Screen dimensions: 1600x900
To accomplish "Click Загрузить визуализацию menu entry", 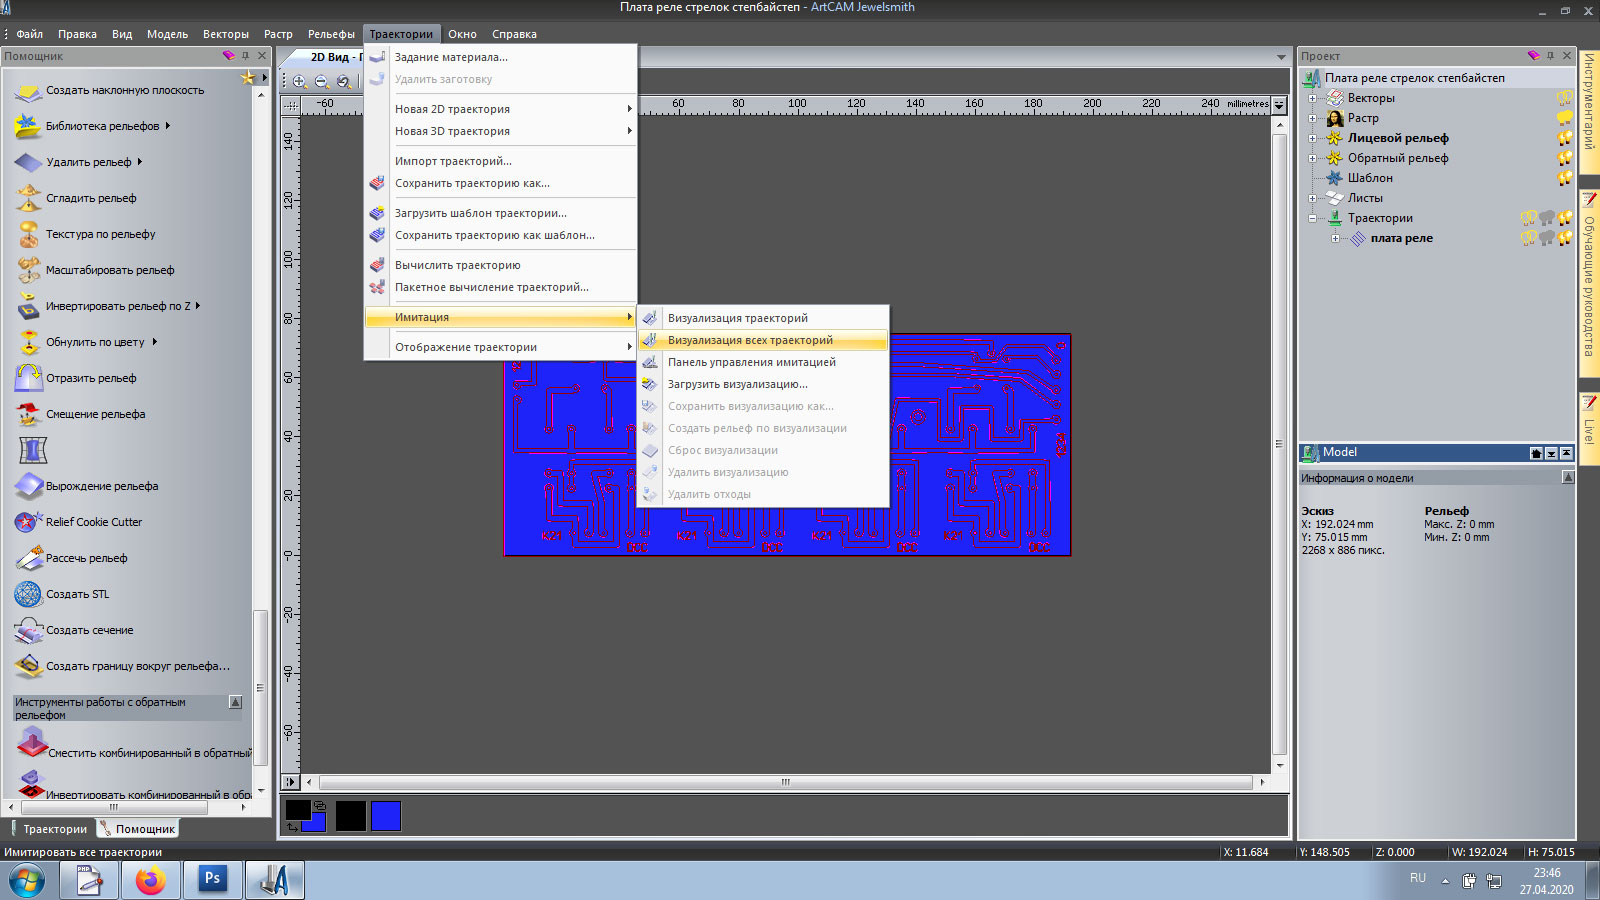I will (762, 384).
